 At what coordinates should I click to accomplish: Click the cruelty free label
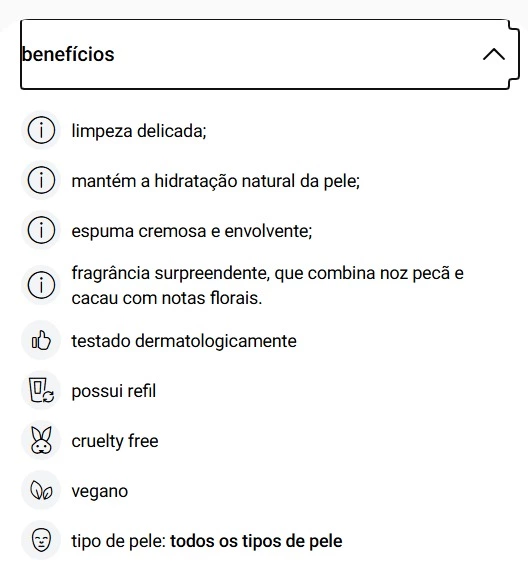[115, 441]
